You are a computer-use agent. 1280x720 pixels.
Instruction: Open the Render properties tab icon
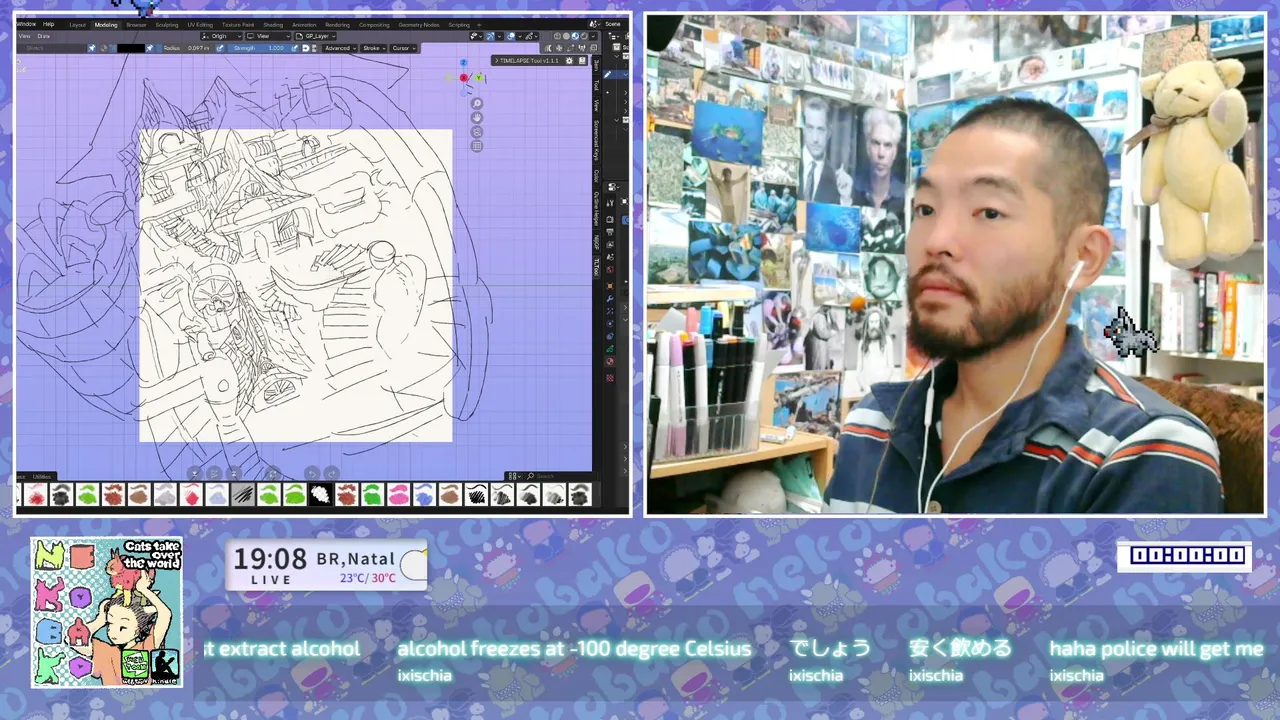(x=609, y=219)
